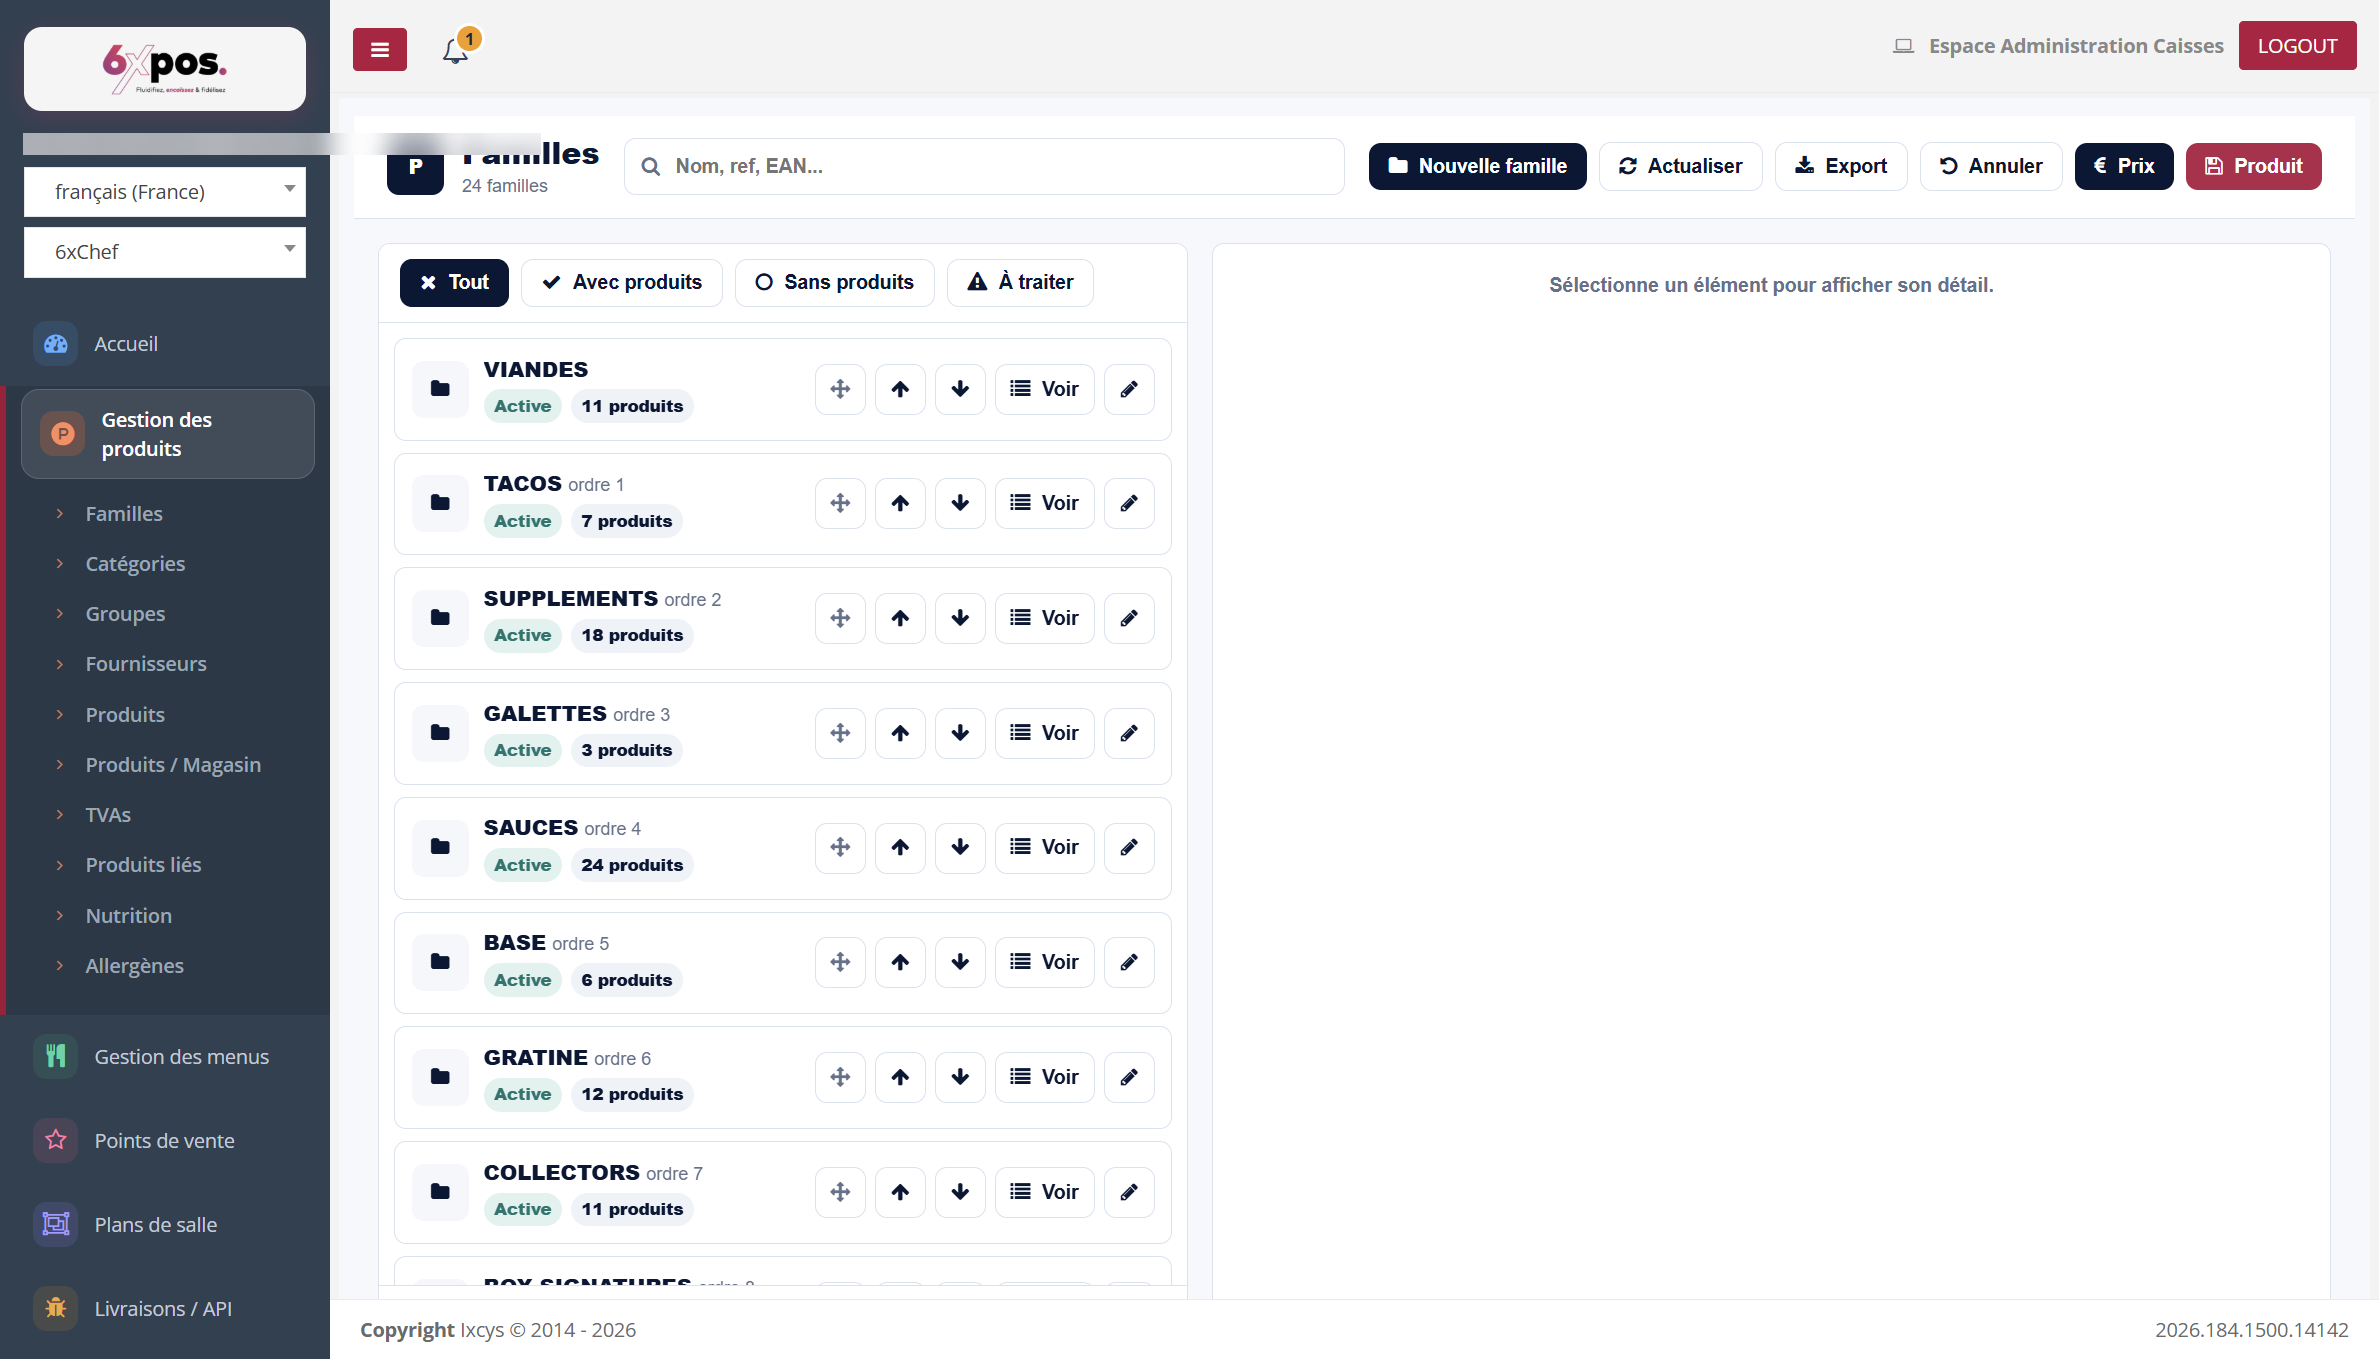Focus the Nom, ref, EAN search field
This screenshot has height=1359, width=2379.
984,166
